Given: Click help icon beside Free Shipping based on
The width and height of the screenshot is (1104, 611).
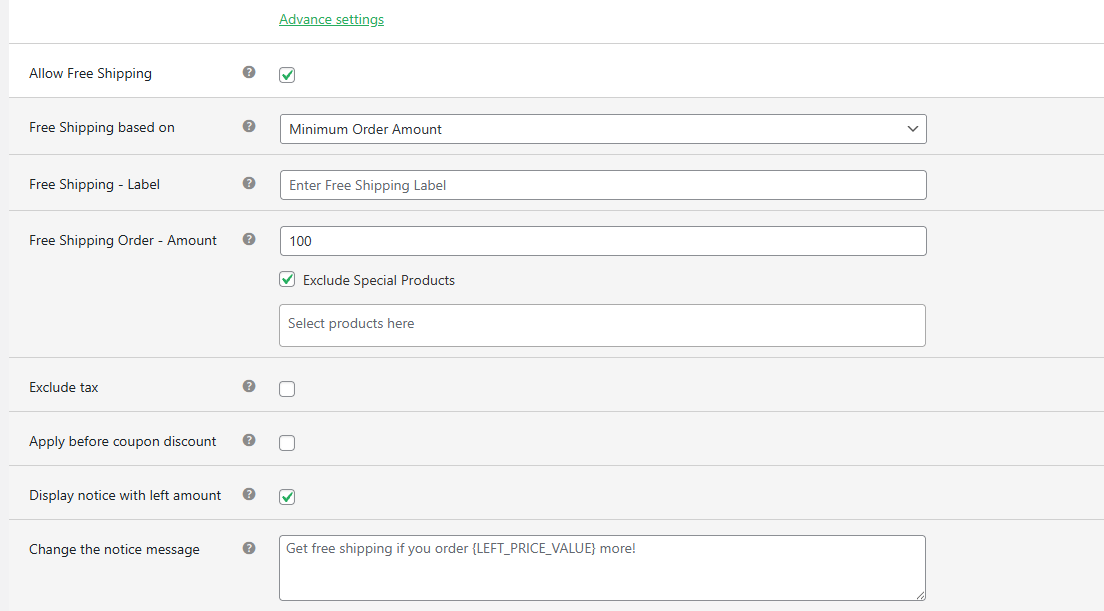Looking at the screenshot, I should click(x=248, y=126).
